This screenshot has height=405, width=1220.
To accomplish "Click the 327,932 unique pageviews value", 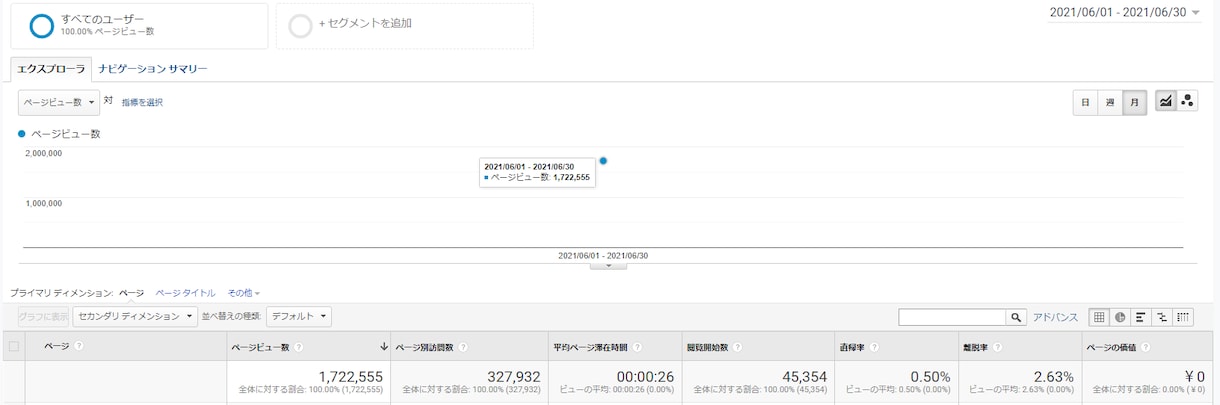I will pos(513,376).
